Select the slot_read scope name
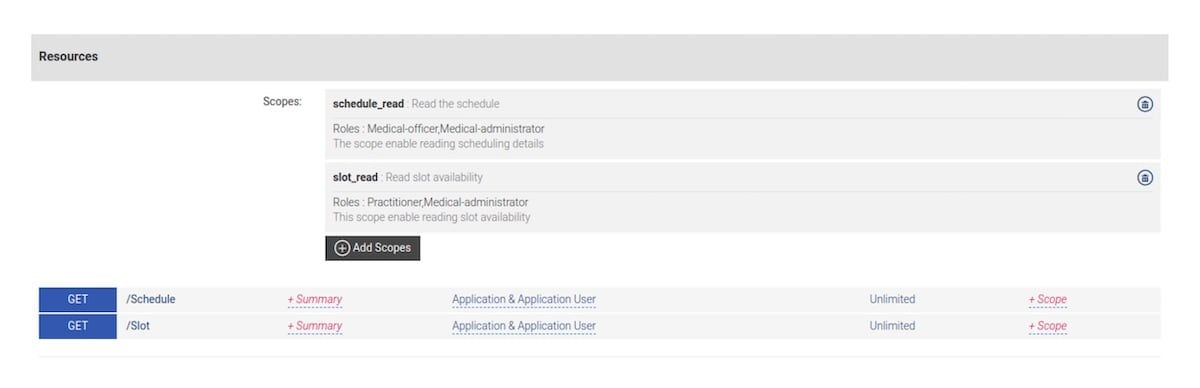 pos(355,178)
